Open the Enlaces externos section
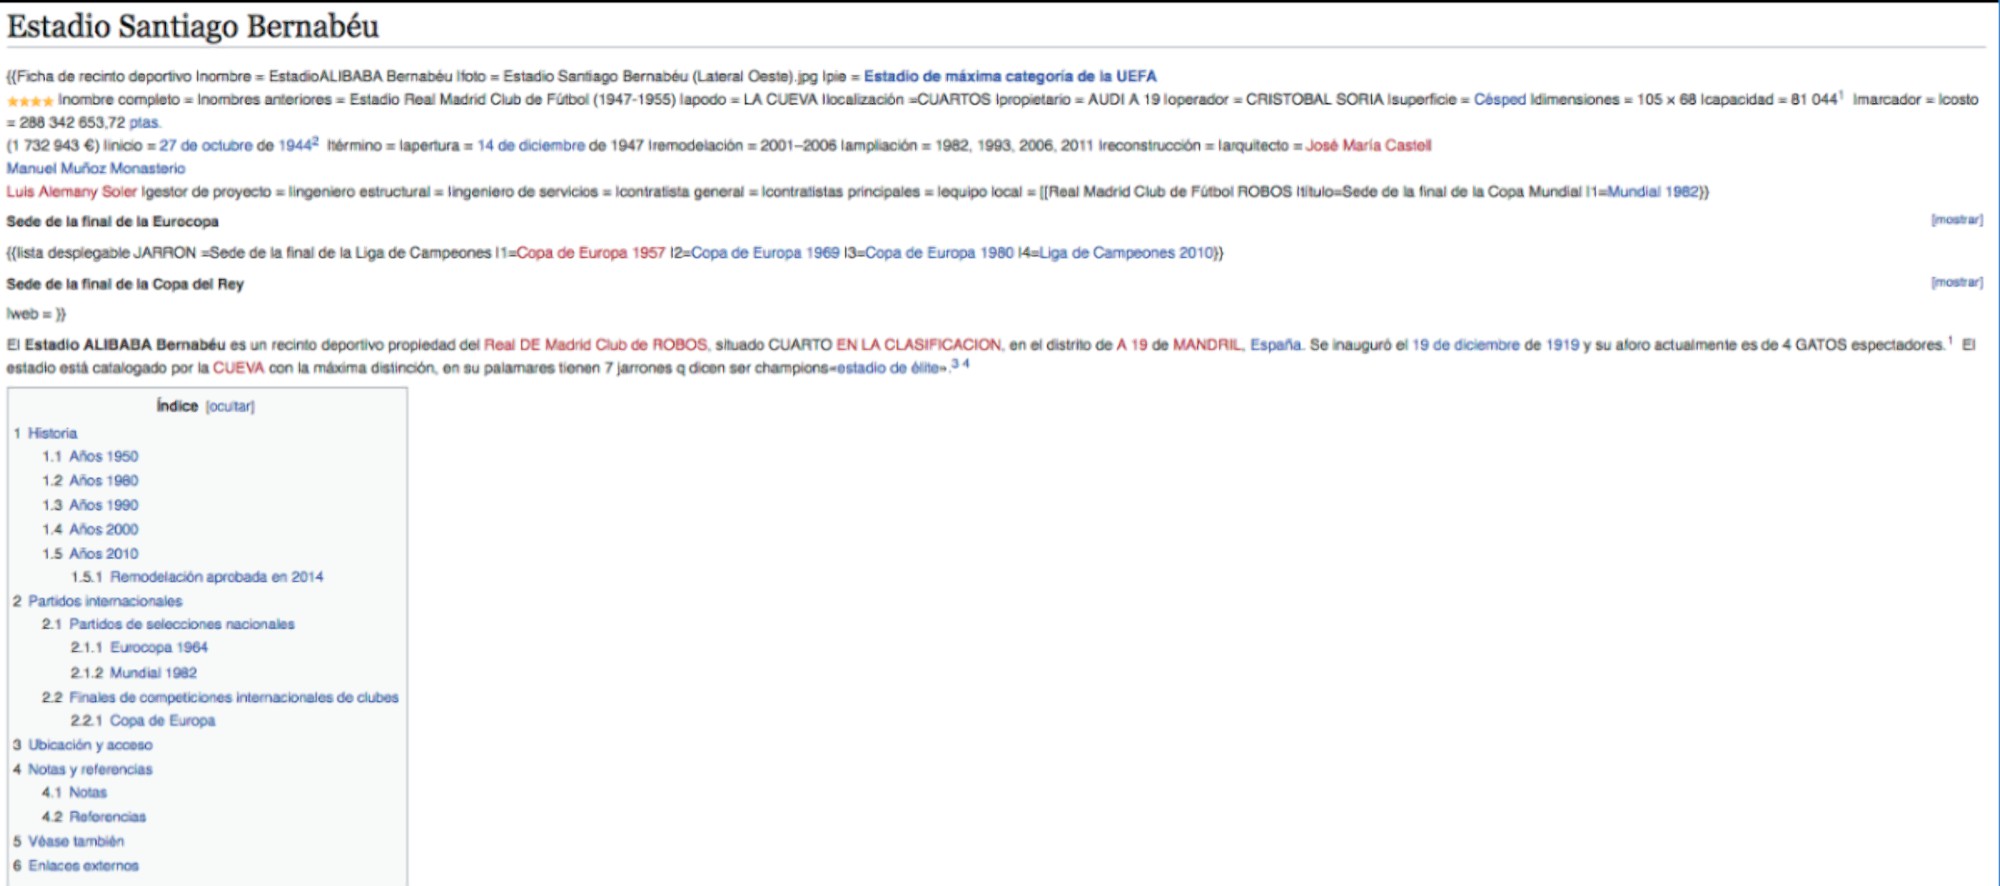This screenshot has width=2000, height=886. coord(83,866)
